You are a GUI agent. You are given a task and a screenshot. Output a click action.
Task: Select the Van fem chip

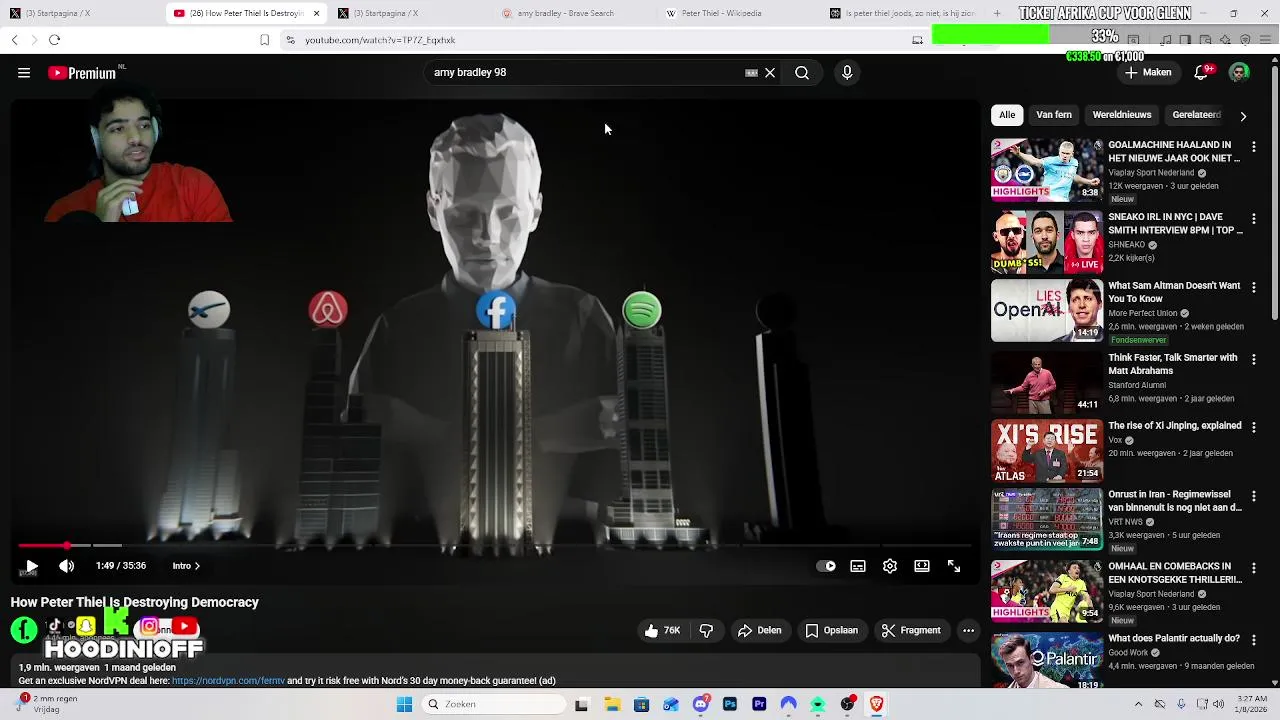(1054, 115)
